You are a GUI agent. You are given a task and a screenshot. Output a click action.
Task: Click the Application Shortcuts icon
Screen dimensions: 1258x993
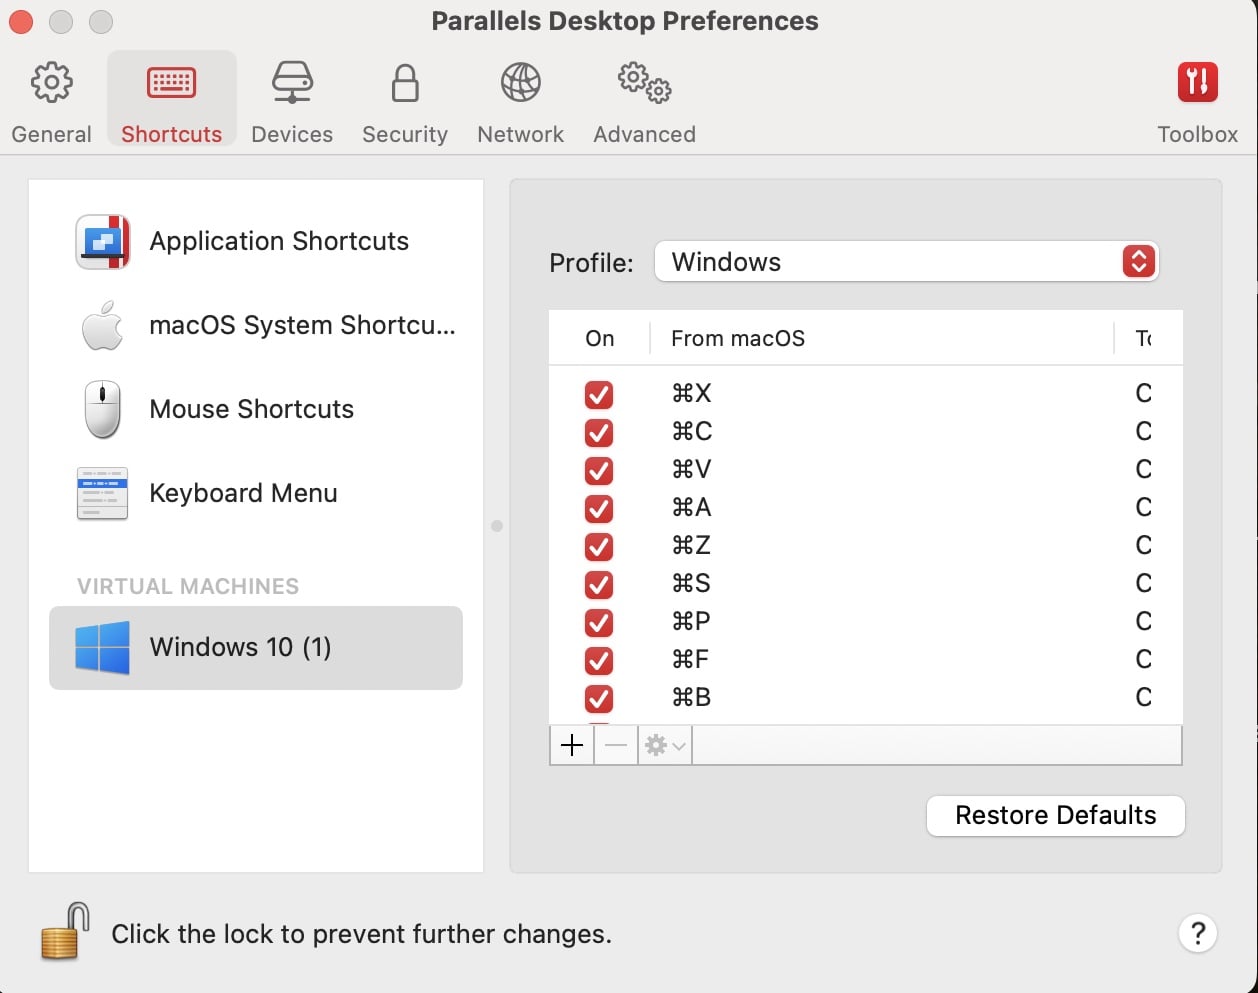click(103, 242)
